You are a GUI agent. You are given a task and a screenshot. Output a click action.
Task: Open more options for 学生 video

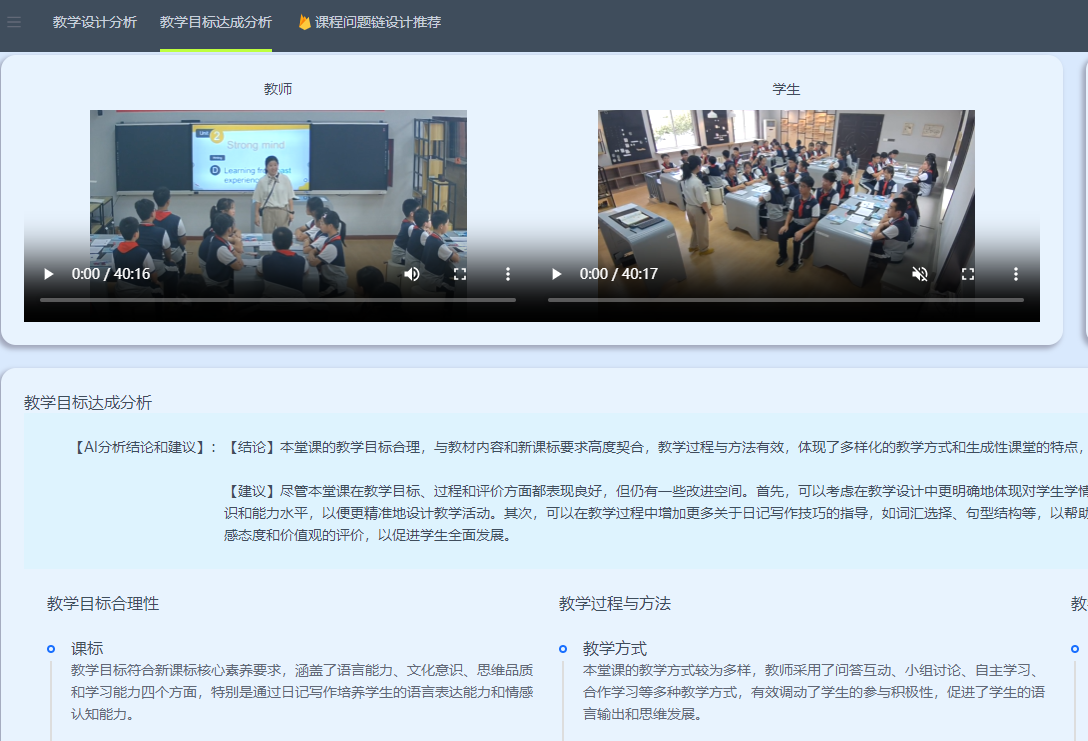click(1016, 274)
